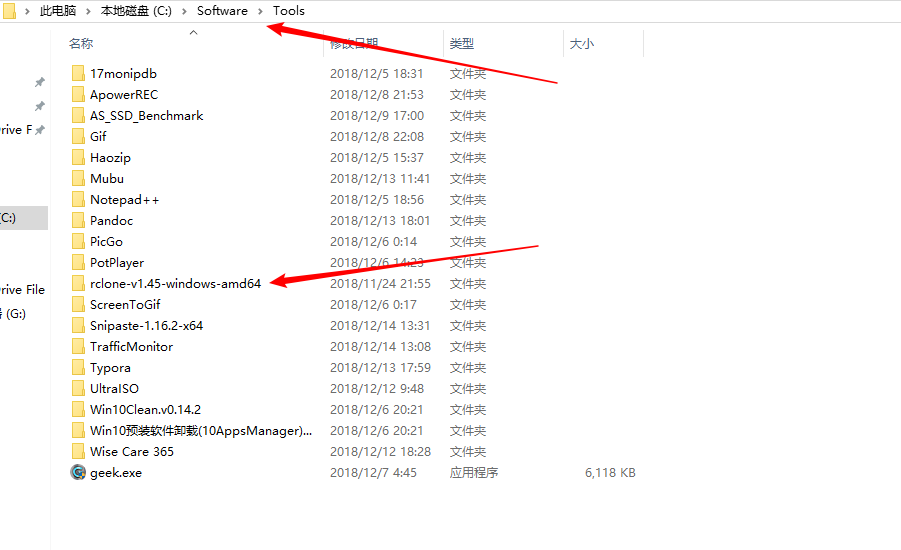
Task: Click the Snipaste-1.16.2-x64 folder icon
Action: 78,326
